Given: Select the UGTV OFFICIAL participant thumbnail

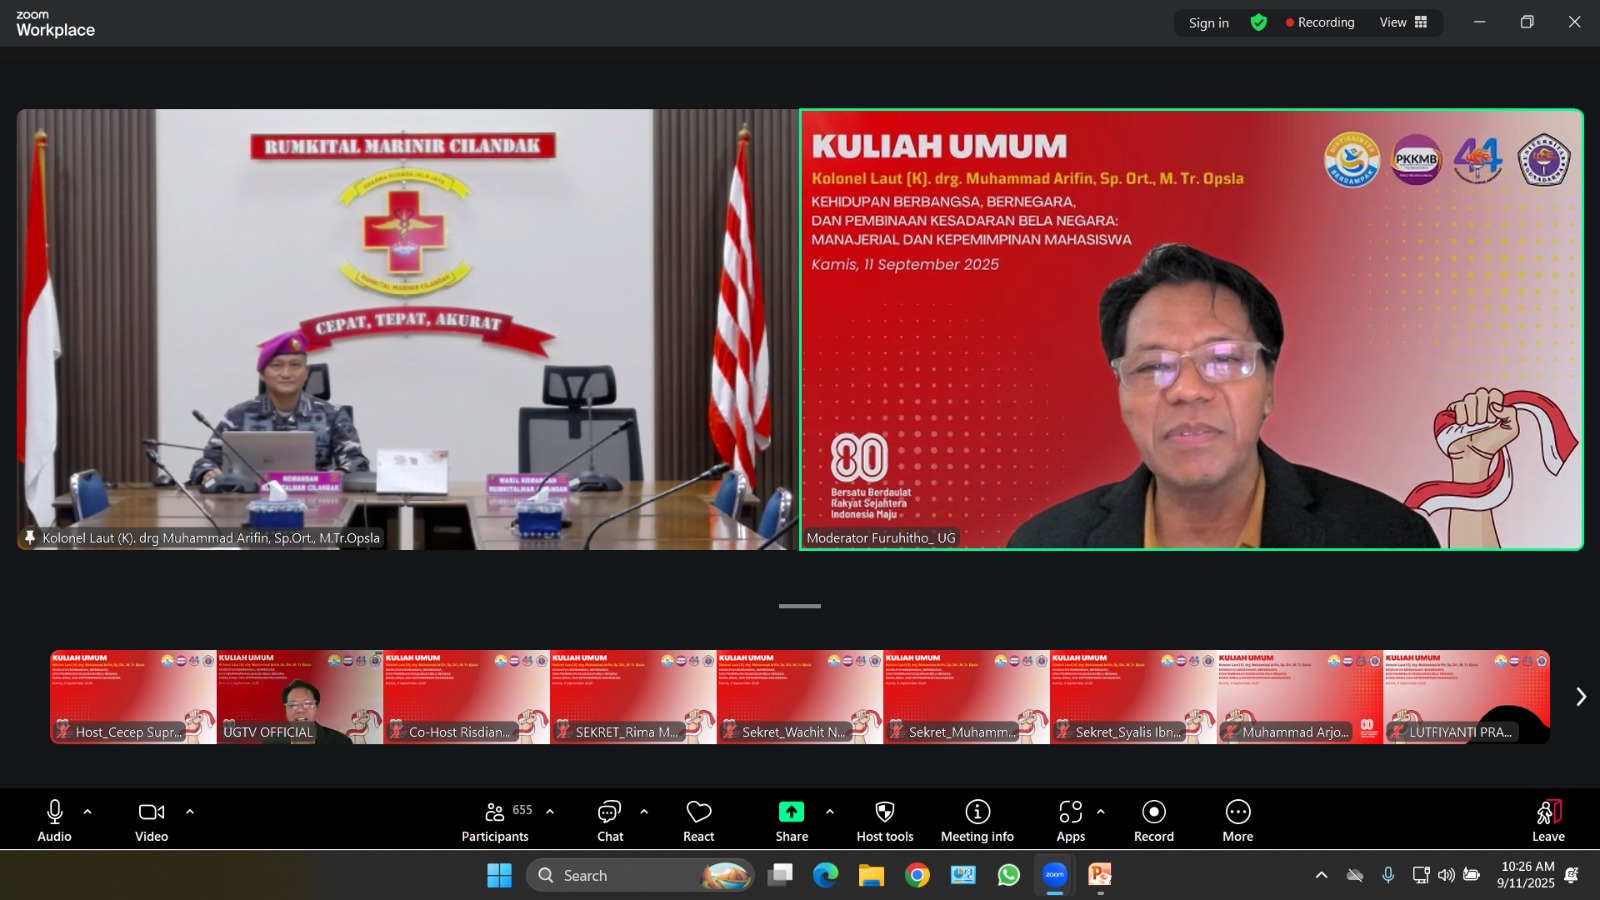Looking at the screenshot, I should coord(300,697).
